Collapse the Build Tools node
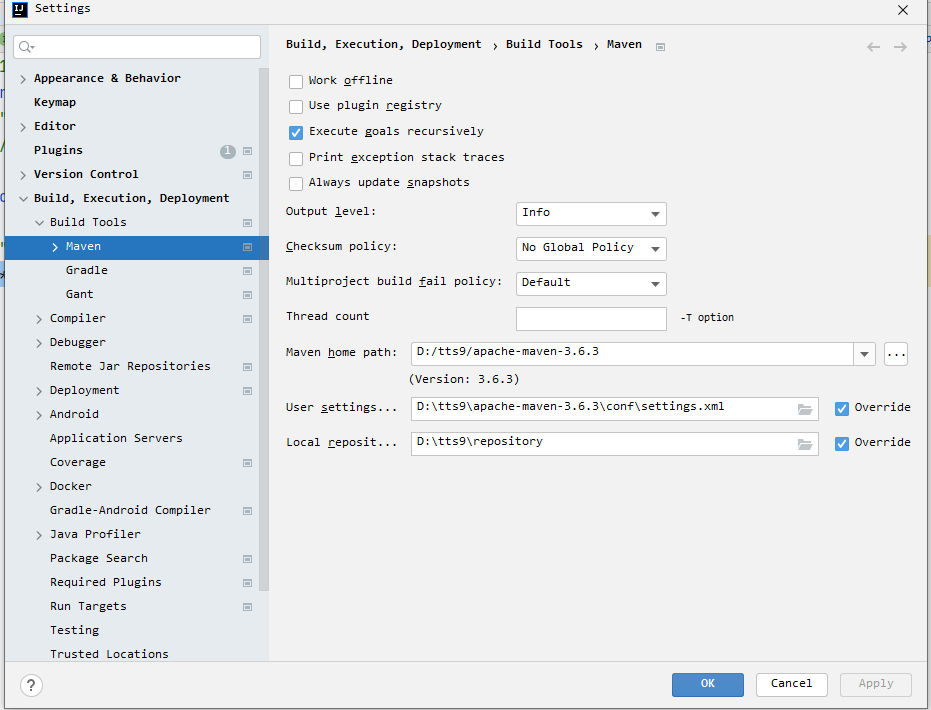 (x=39, y=223)
